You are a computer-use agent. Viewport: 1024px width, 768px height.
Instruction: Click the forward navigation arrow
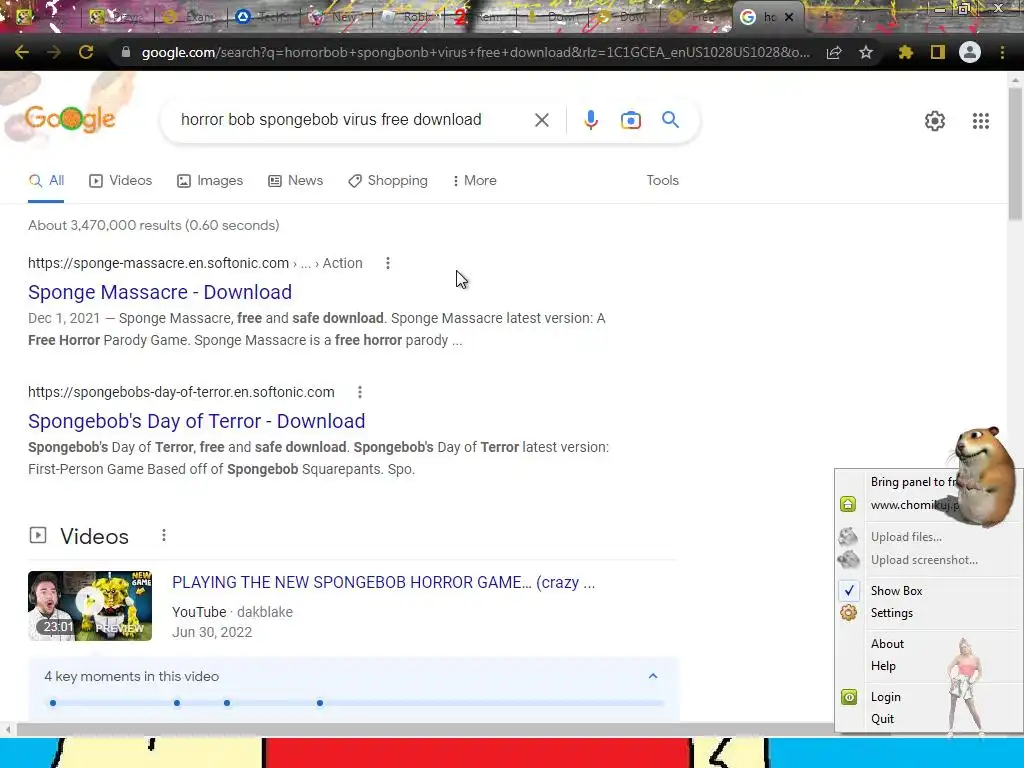pyautogui.click(x=54, y=52)
